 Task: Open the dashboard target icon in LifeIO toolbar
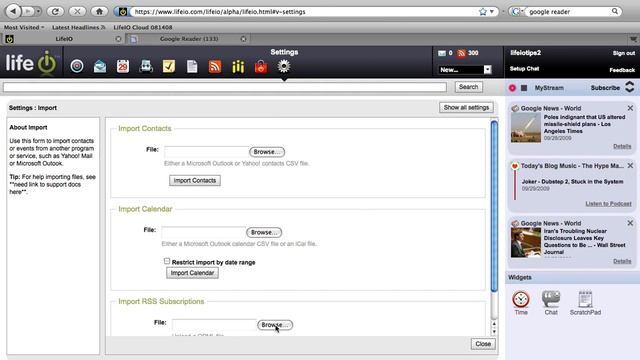(77, 66)
